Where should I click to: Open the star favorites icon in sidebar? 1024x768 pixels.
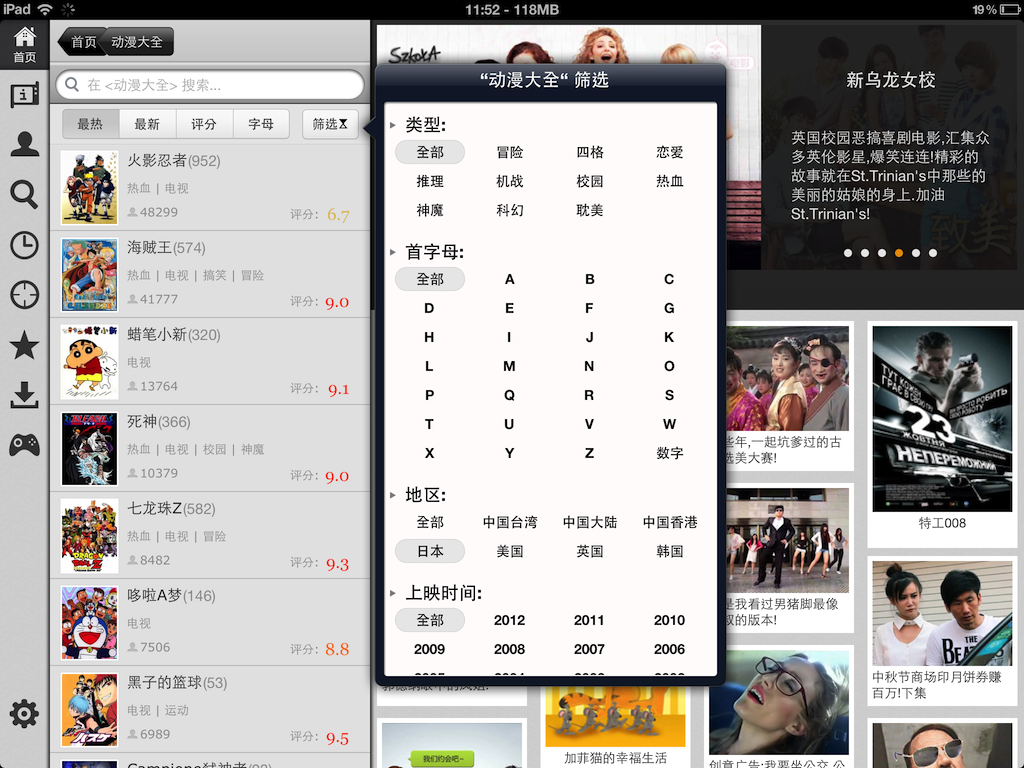[24, 346]
